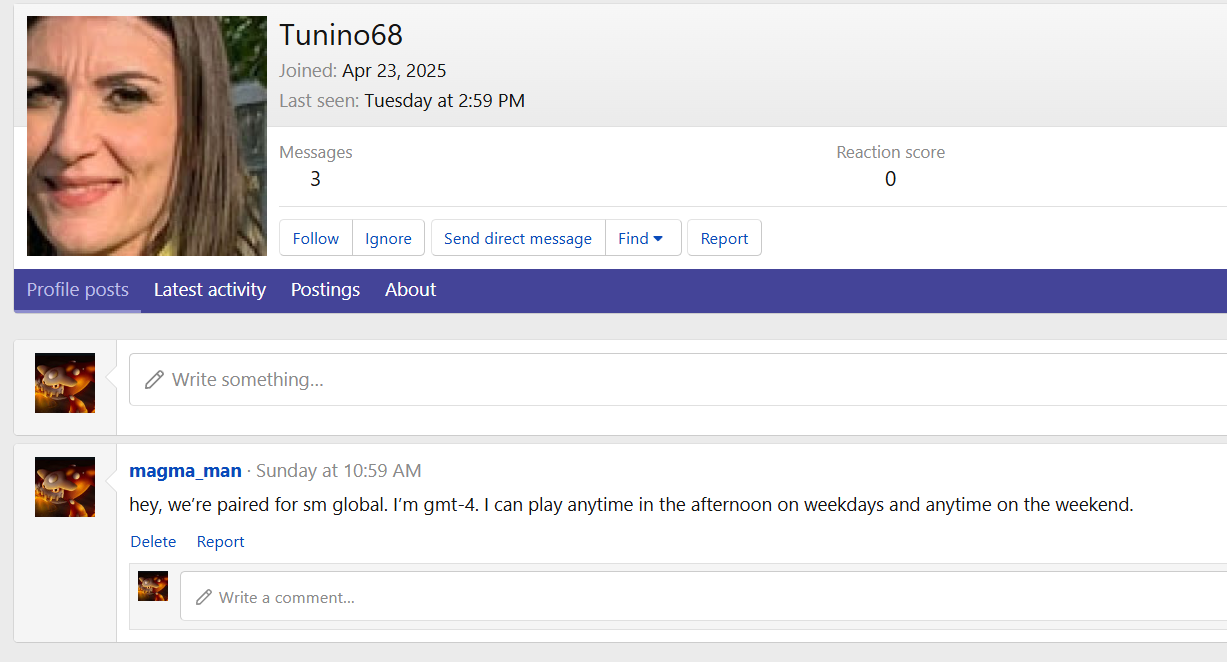Click Report link under the profile post
The height and width of the screenshot is (662, 1227).
[220, 542]
